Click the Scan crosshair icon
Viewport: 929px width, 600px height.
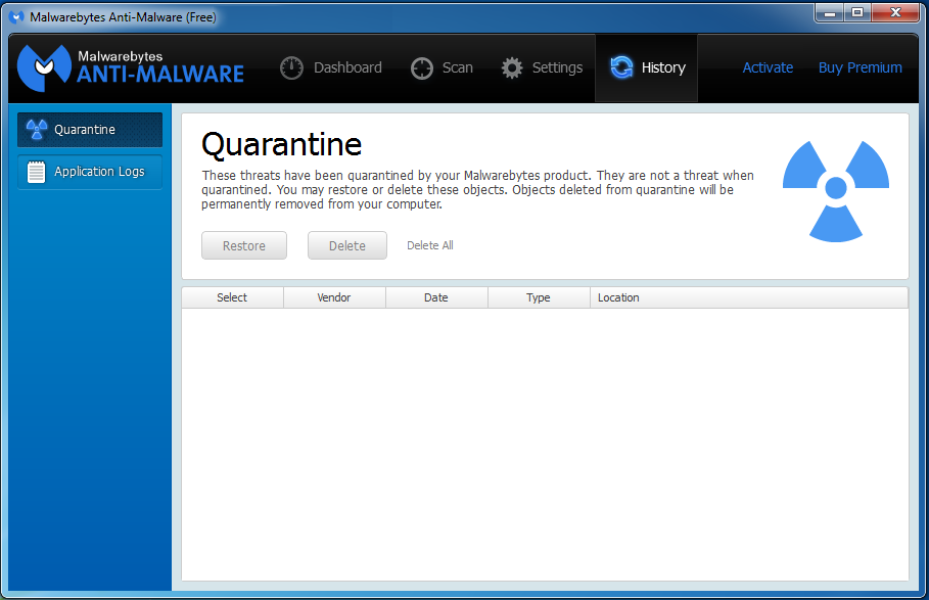(422, 68)
